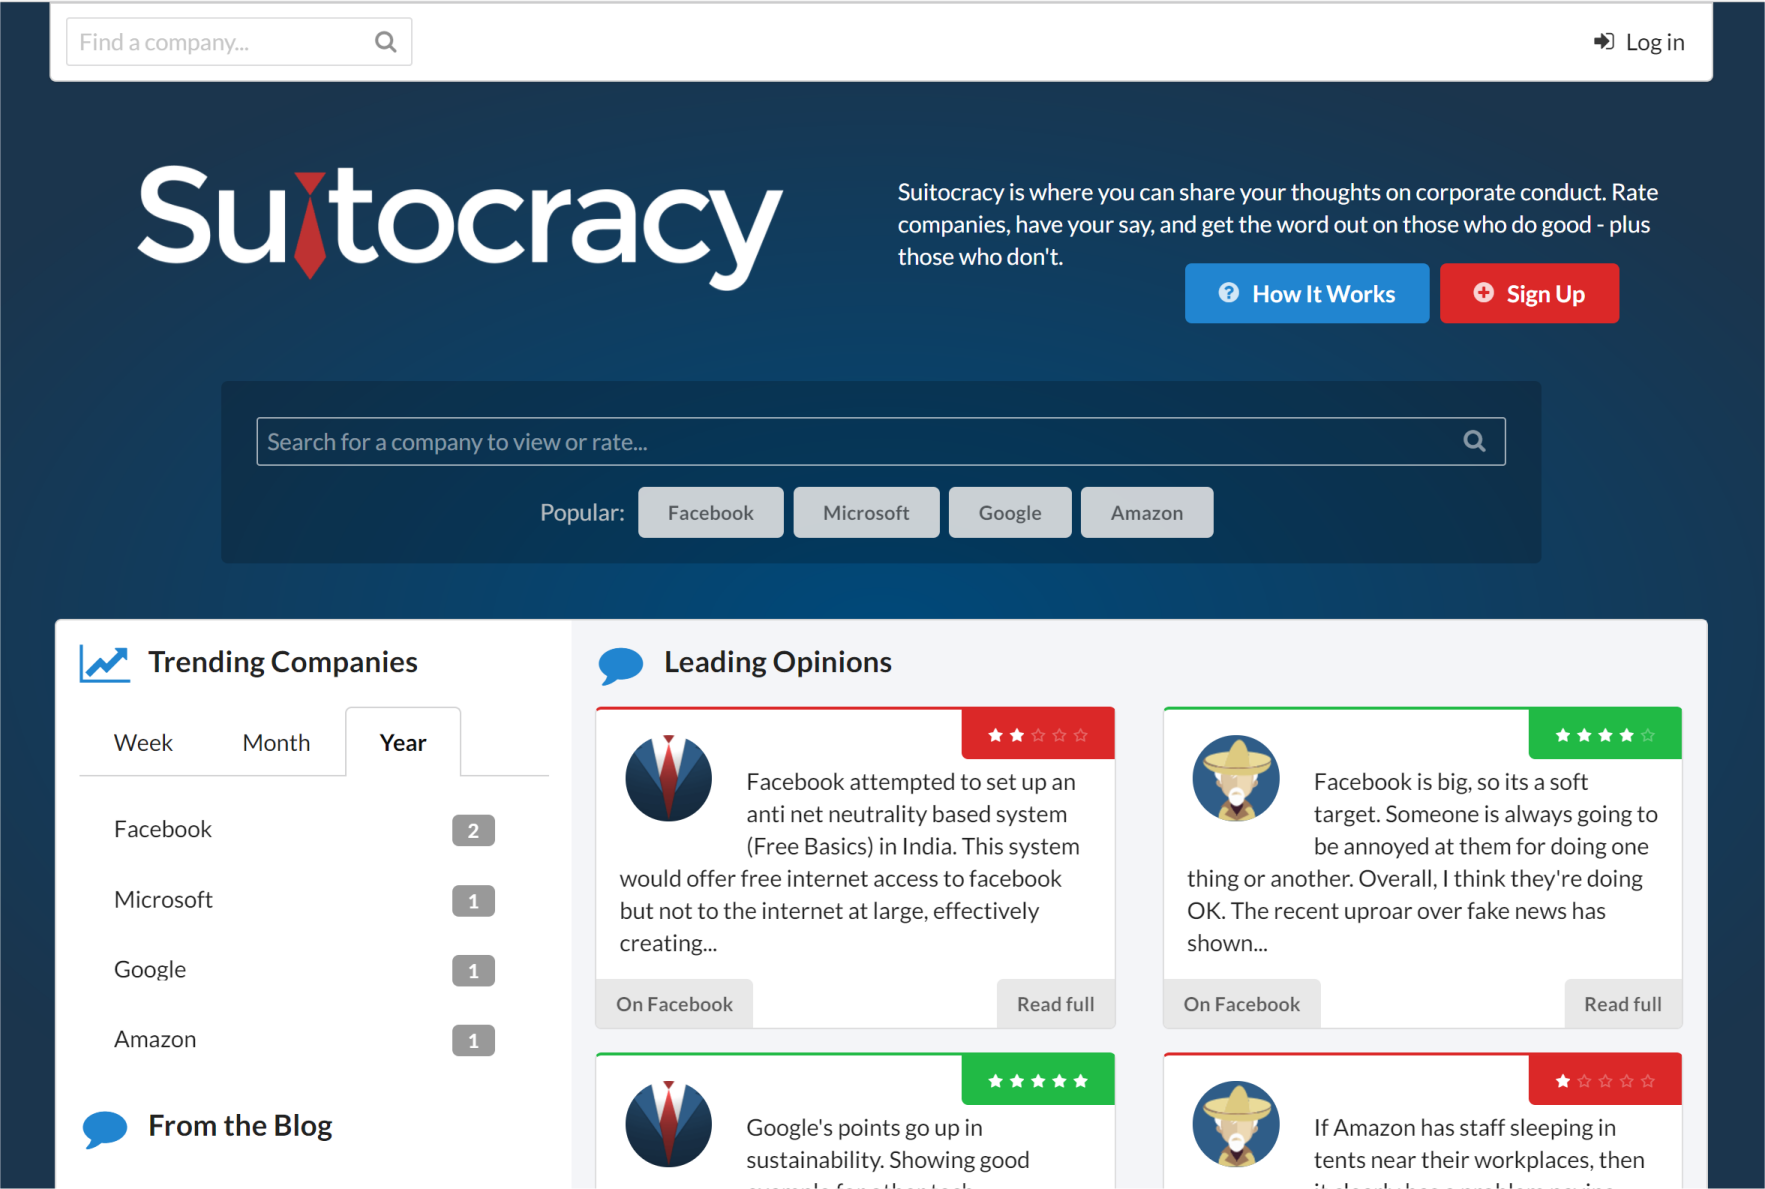Click Read full on the net neutrality review
This screenshot has width=1765, height=1189.
tap(1055, 1003)
